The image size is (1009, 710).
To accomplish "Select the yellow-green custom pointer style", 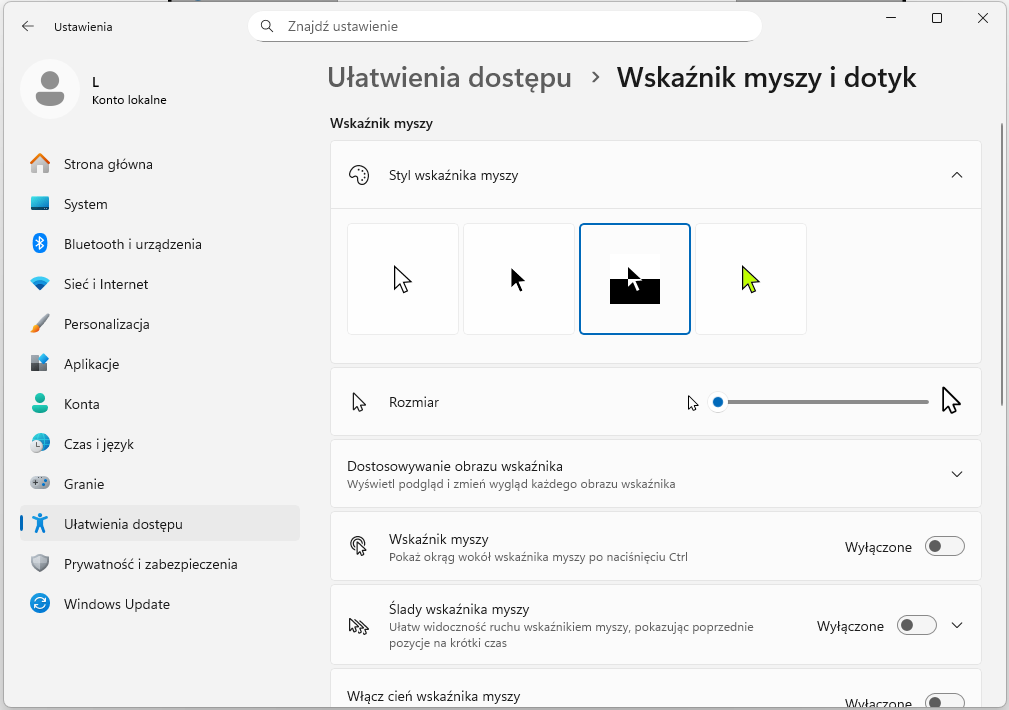I will [x=750, y=279].
